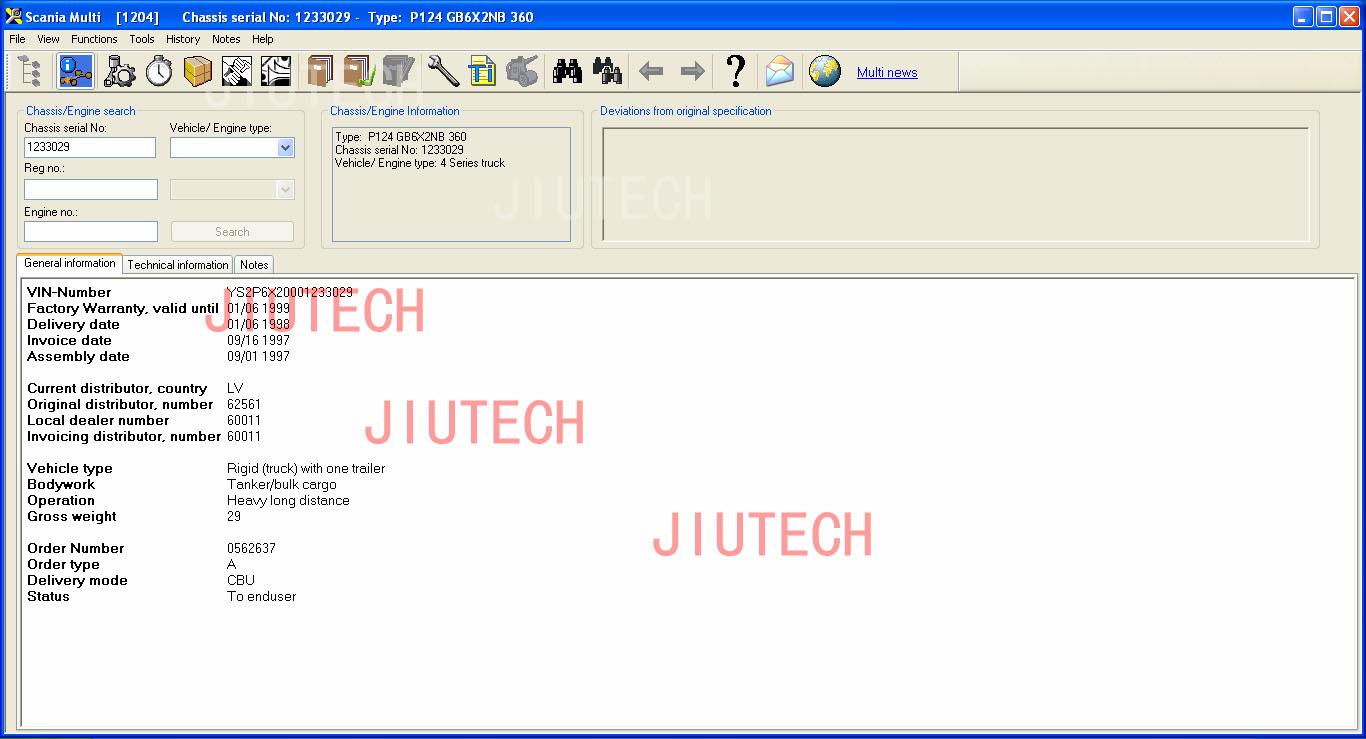Switch to the Technical information tab
Image resolution: width=1366 pixels, height=739 pixels.
tap(178, 265)
